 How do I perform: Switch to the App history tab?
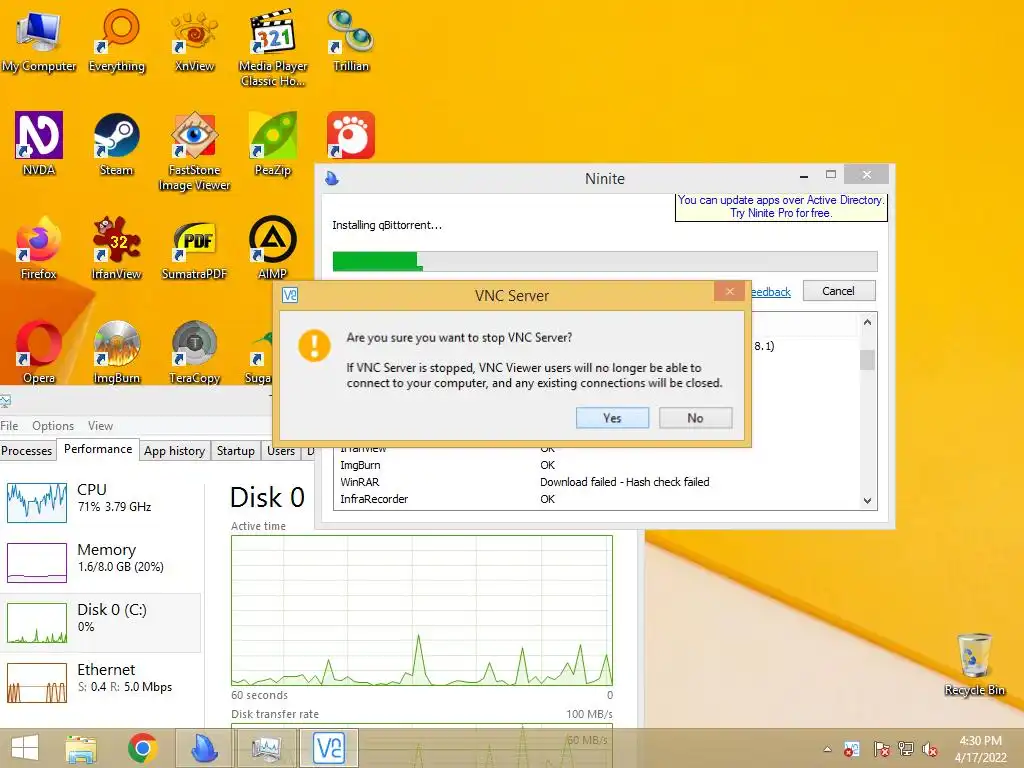[174, 451]
